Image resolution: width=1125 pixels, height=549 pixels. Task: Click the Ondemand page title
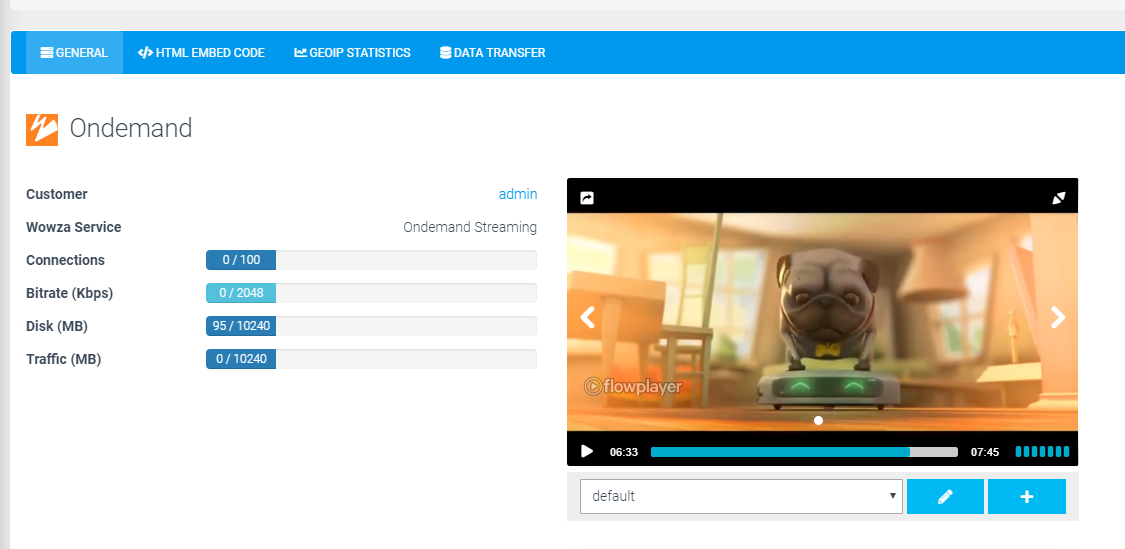point(131,128)
